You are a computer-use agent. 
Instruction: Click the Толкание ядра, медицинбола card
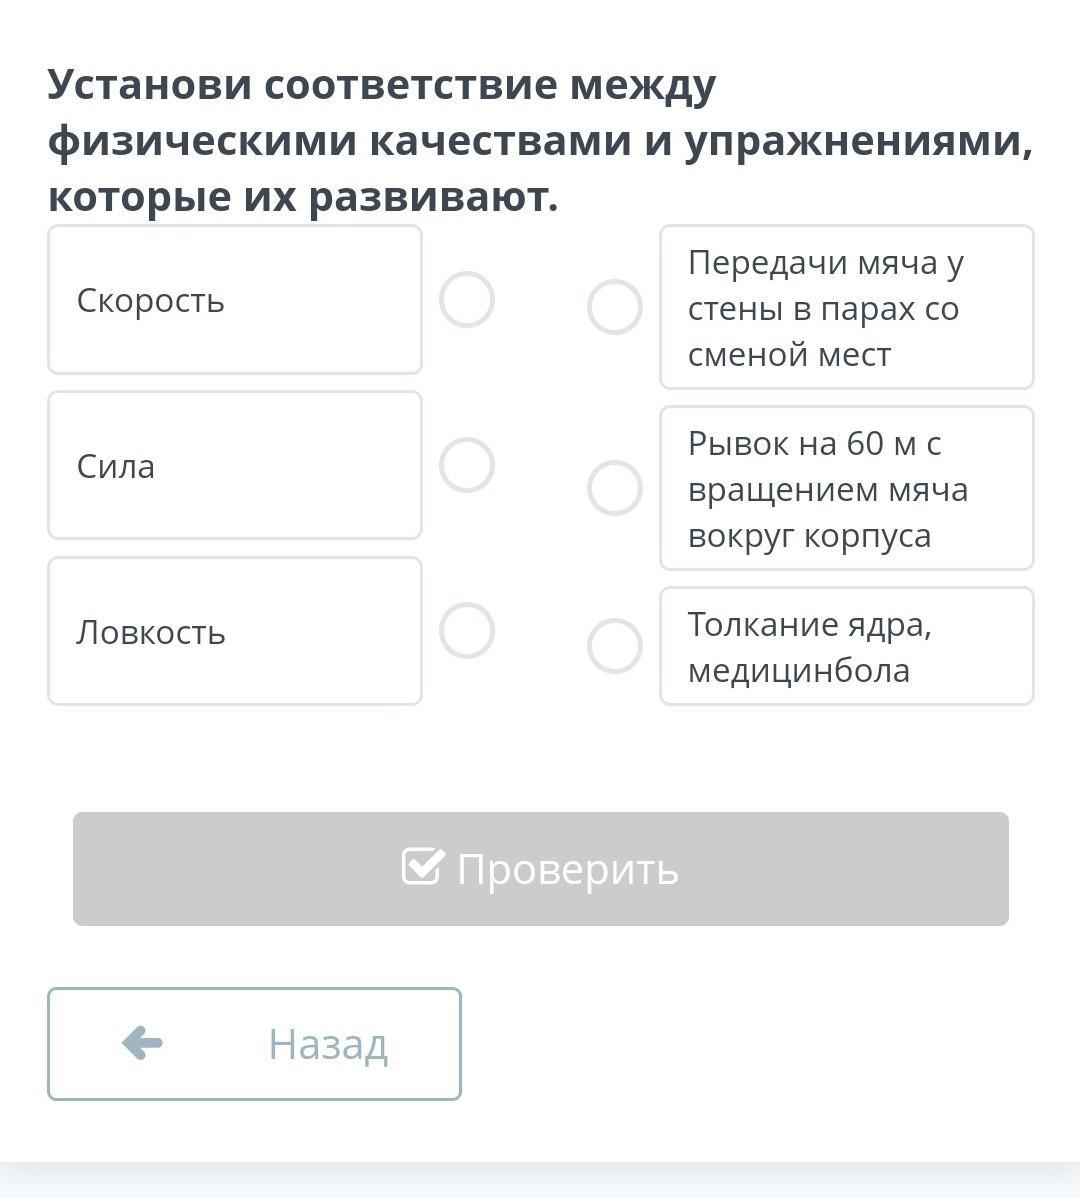[846, 647]
